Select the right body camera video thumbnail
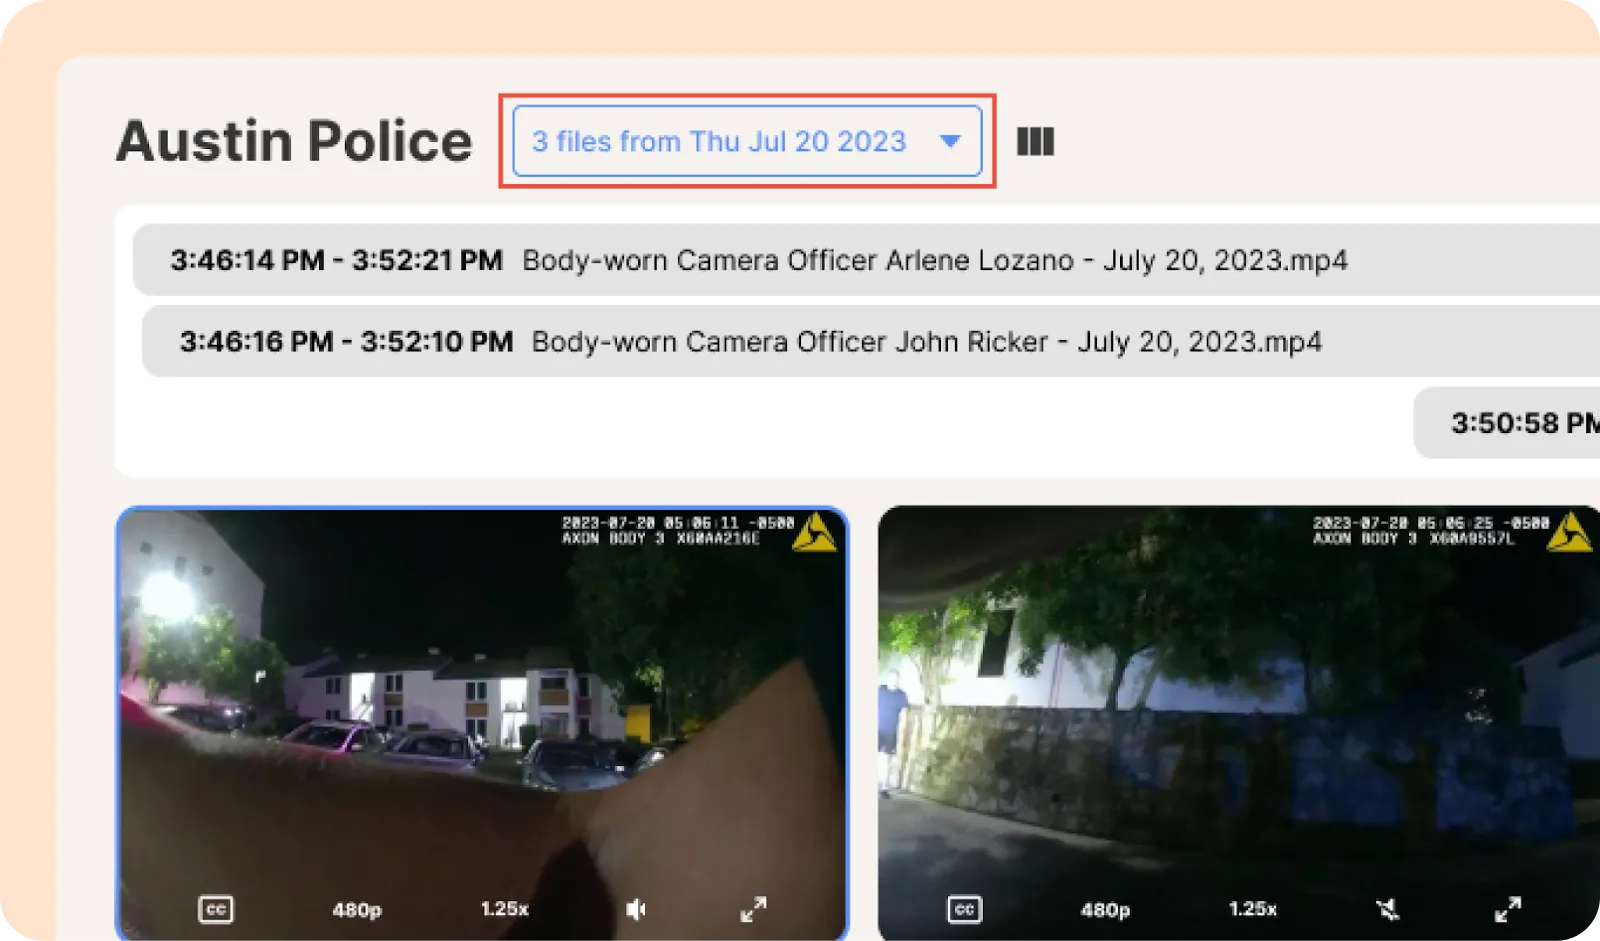This screenshot has width=1600, height=941. click(x=1239, y=724)
